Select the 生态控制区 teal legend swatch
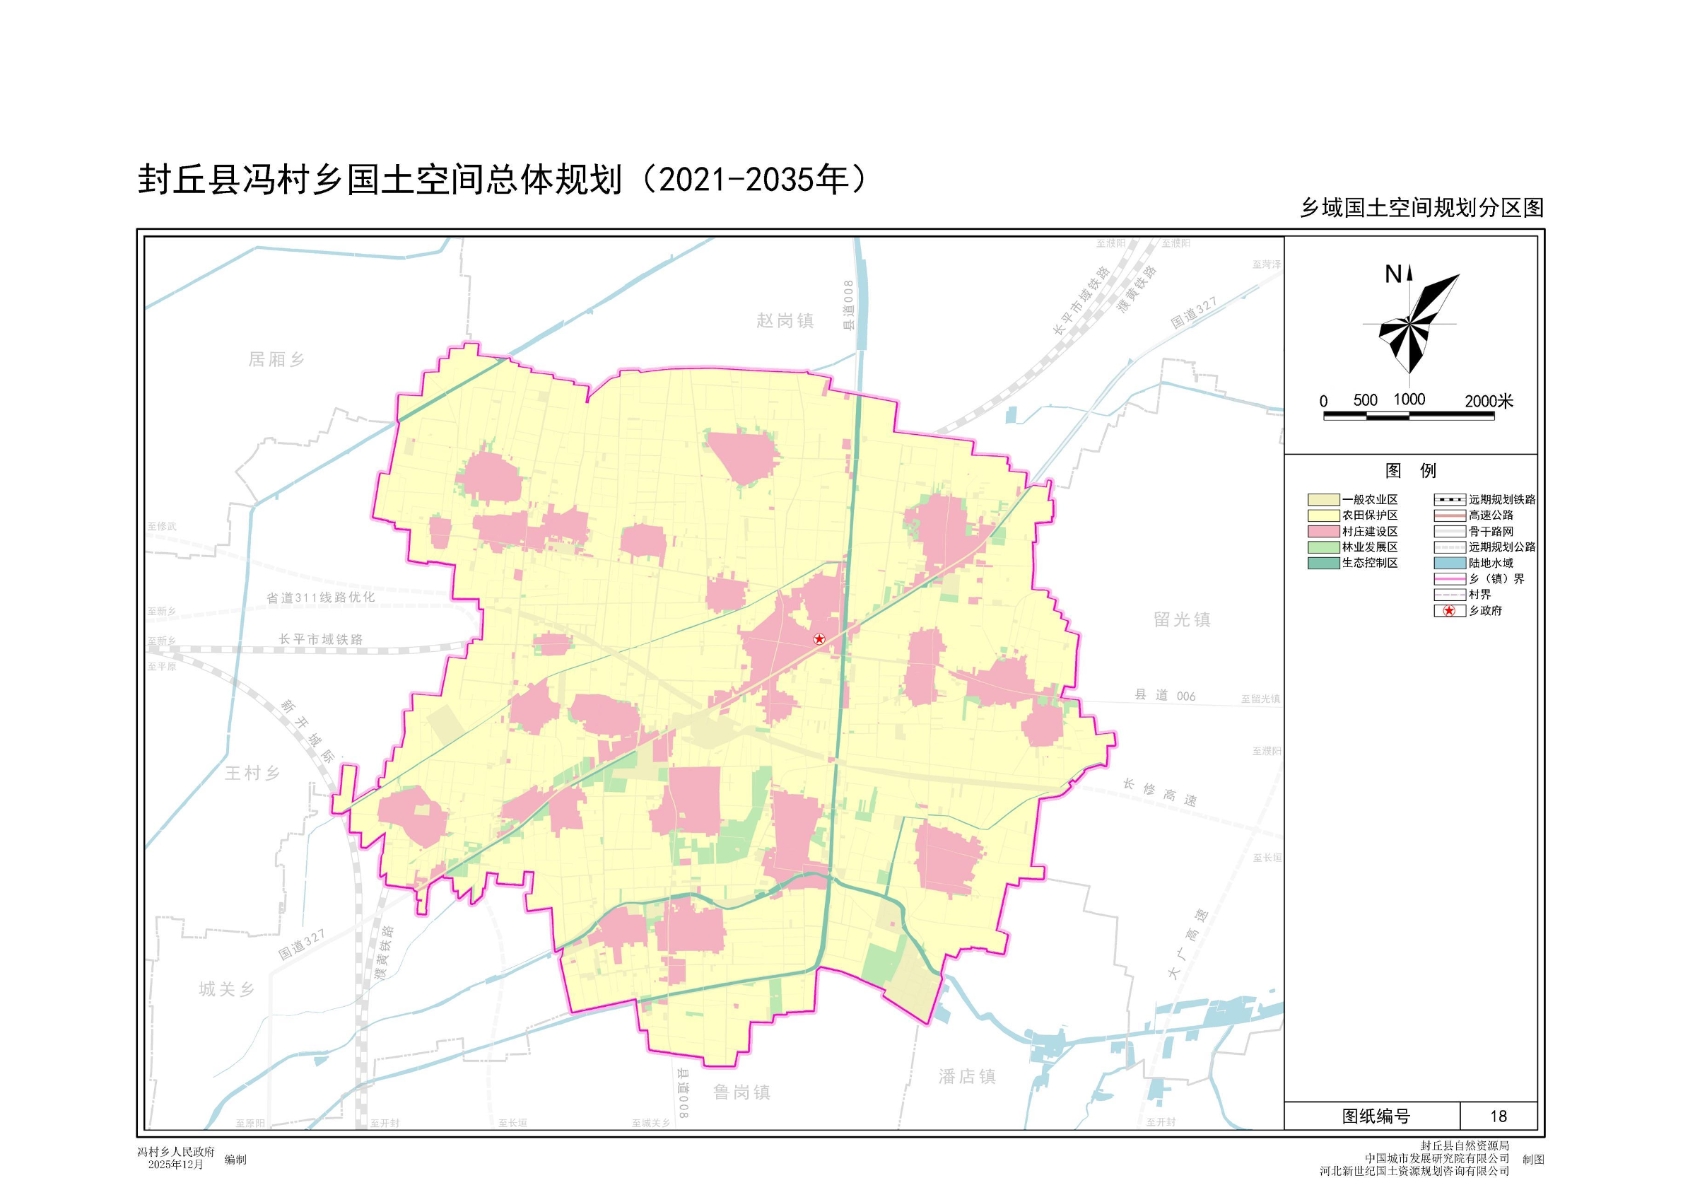The height and width of the screenshot is (1190, 1683). 1323,563
